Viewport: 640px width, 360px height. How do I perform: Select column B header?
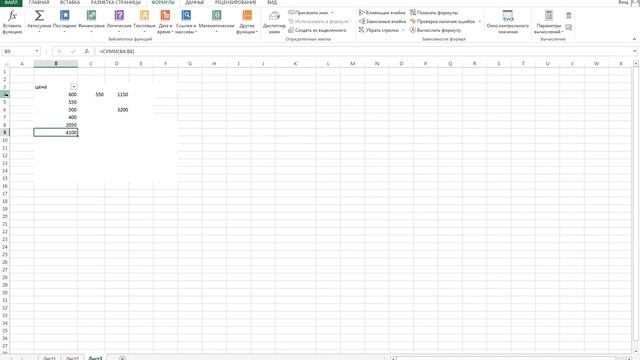click(56, 64)
